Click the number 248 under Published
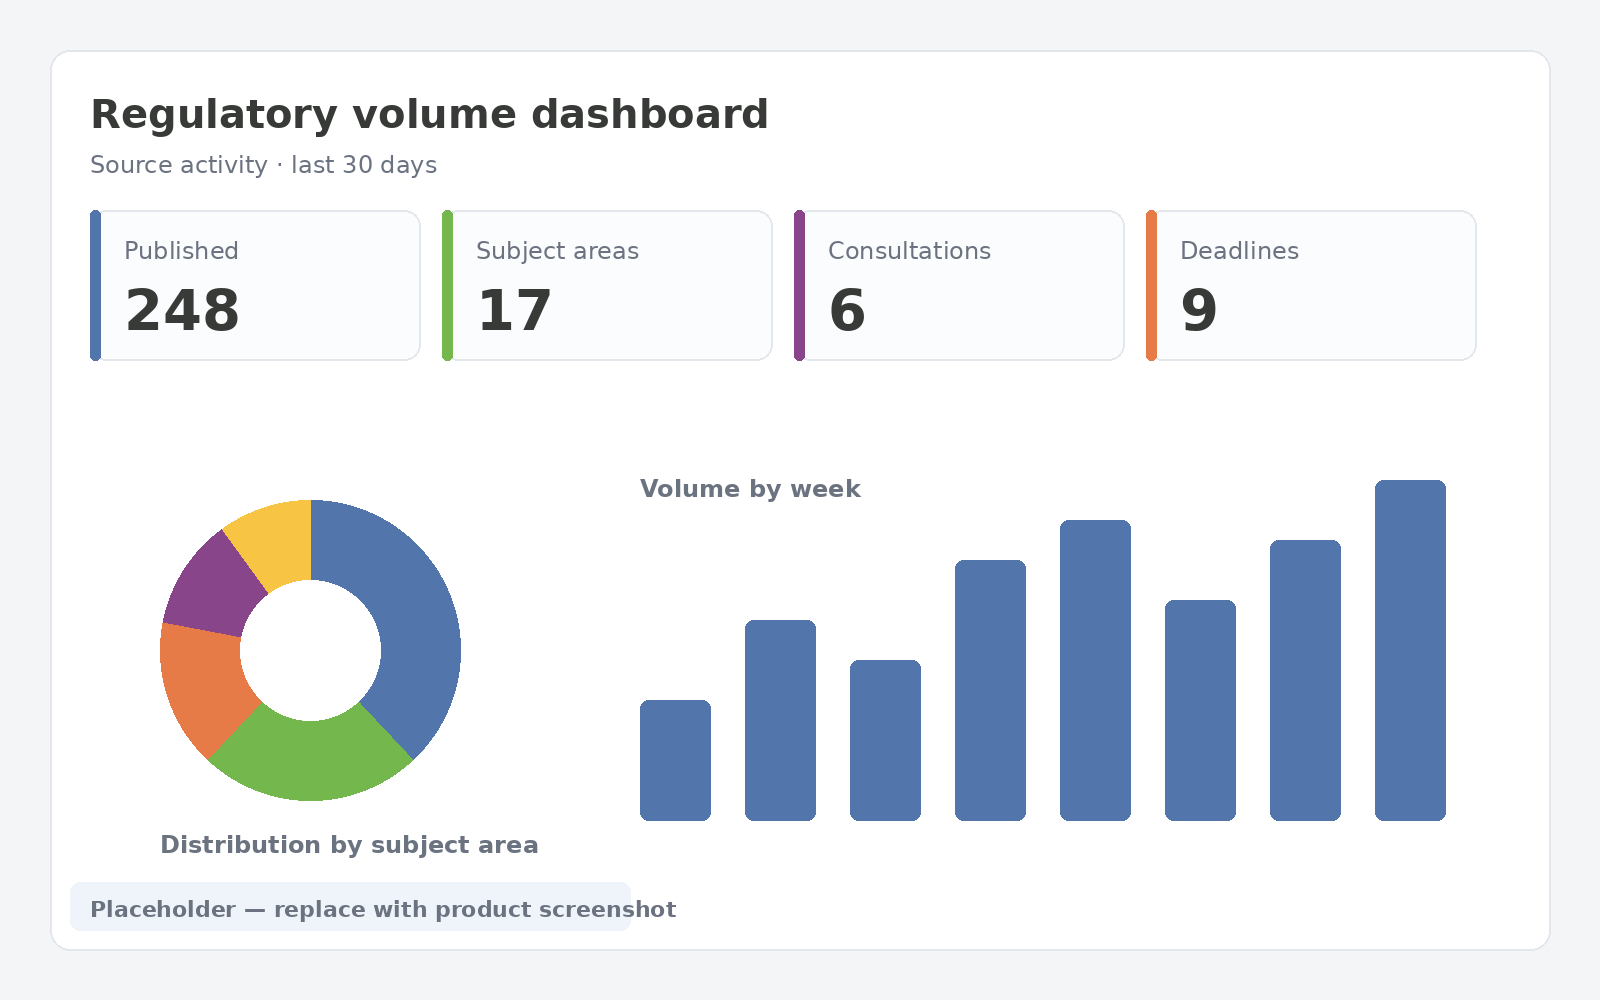Image resolution: width=1600 pixels, height=1000 pixels. tap(182, 311)
